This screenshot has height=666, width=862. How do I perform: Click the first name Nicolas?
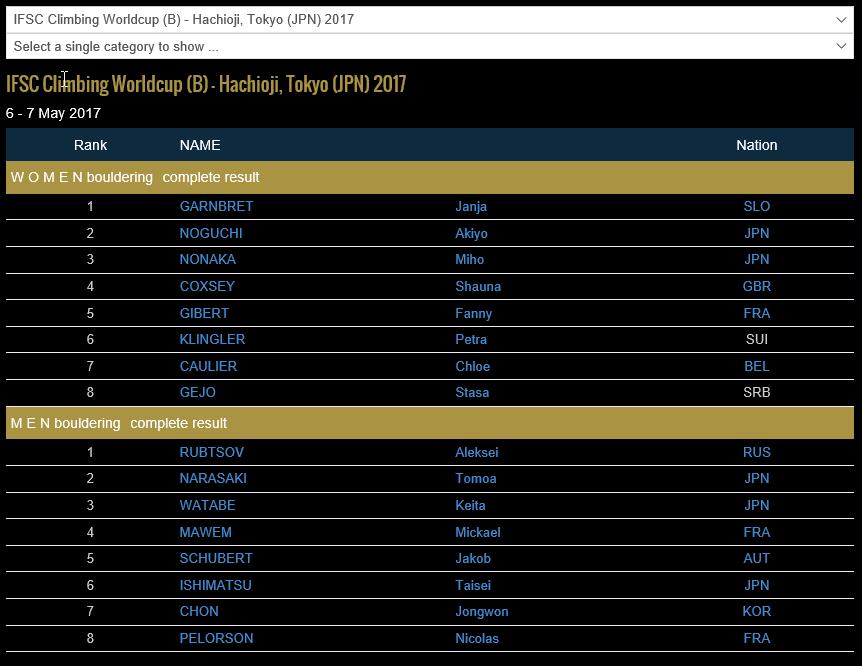click(477, 638)
